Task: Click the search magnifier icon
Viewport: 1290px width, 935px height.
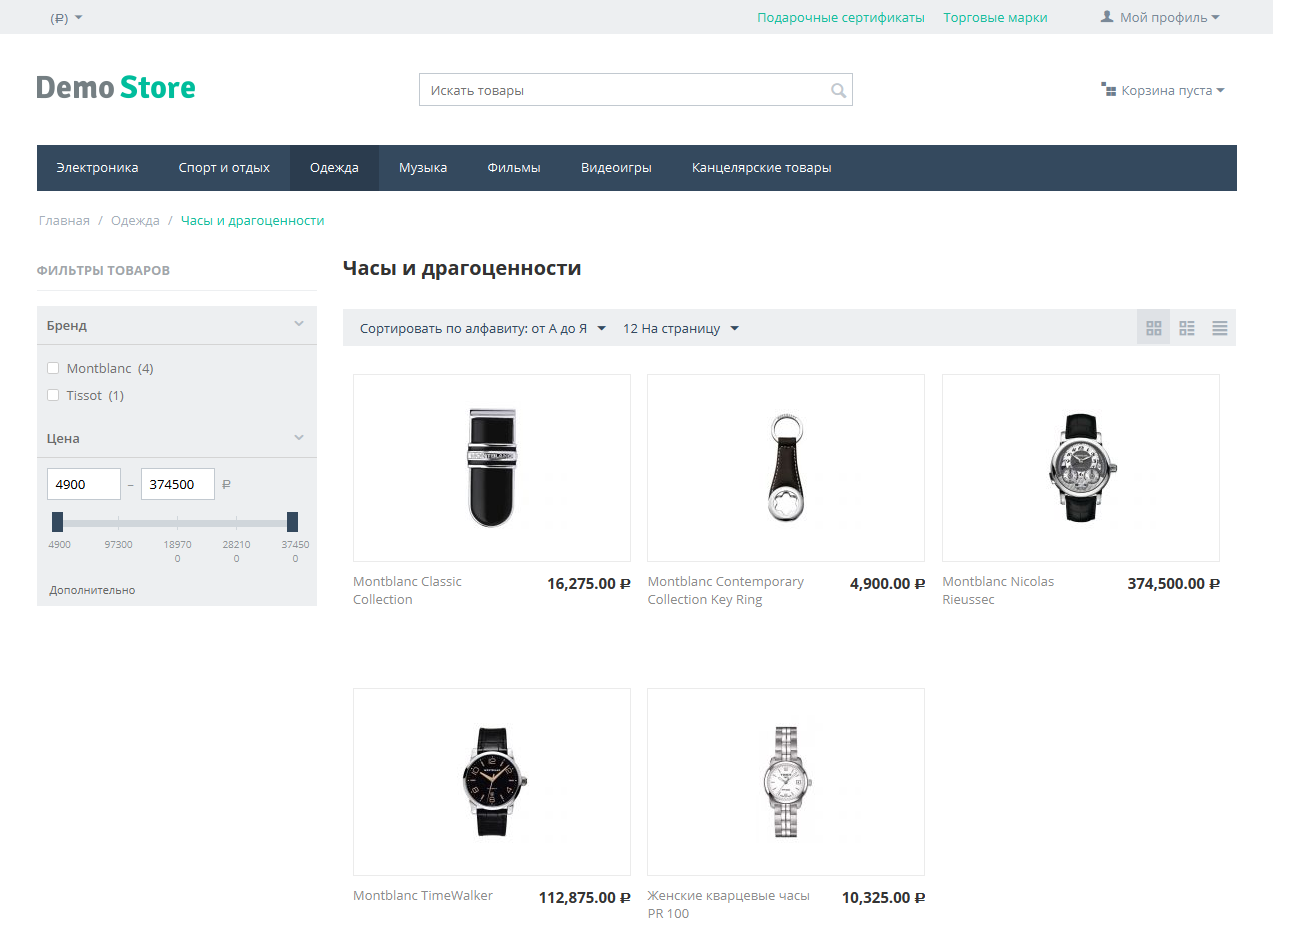Action: pyautogui.click(x=838, y=91)
